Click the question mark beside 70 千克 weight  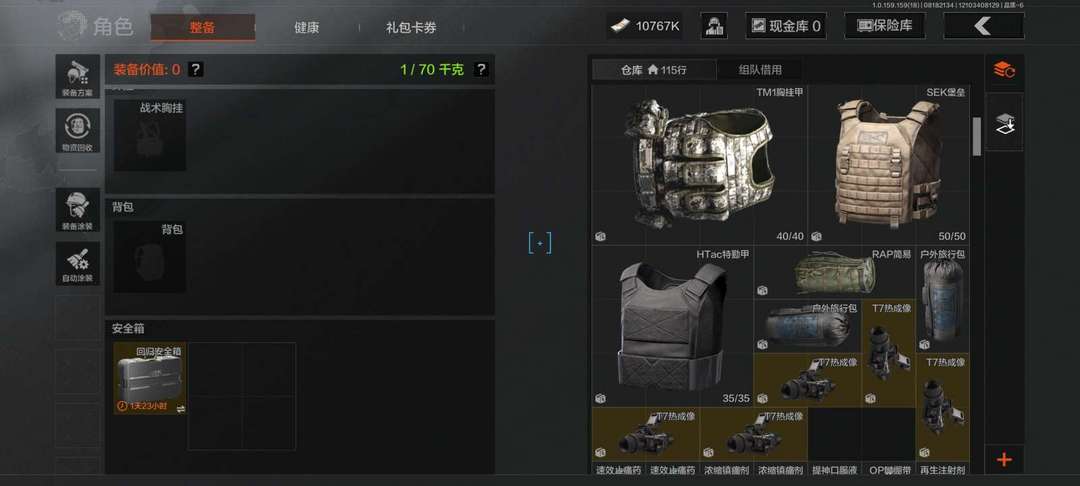[481, 69]
